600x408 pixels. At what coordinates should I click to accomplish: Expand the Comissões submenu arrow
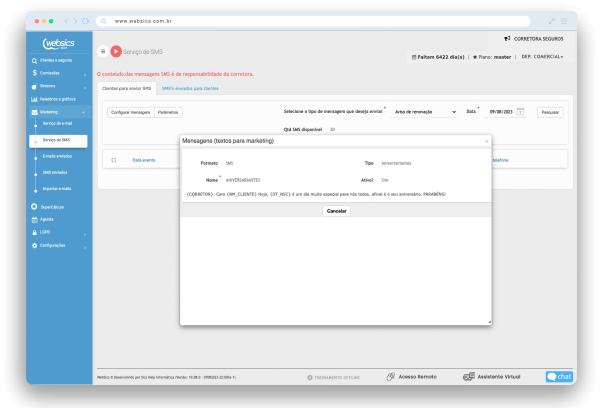tap(85, 75)
